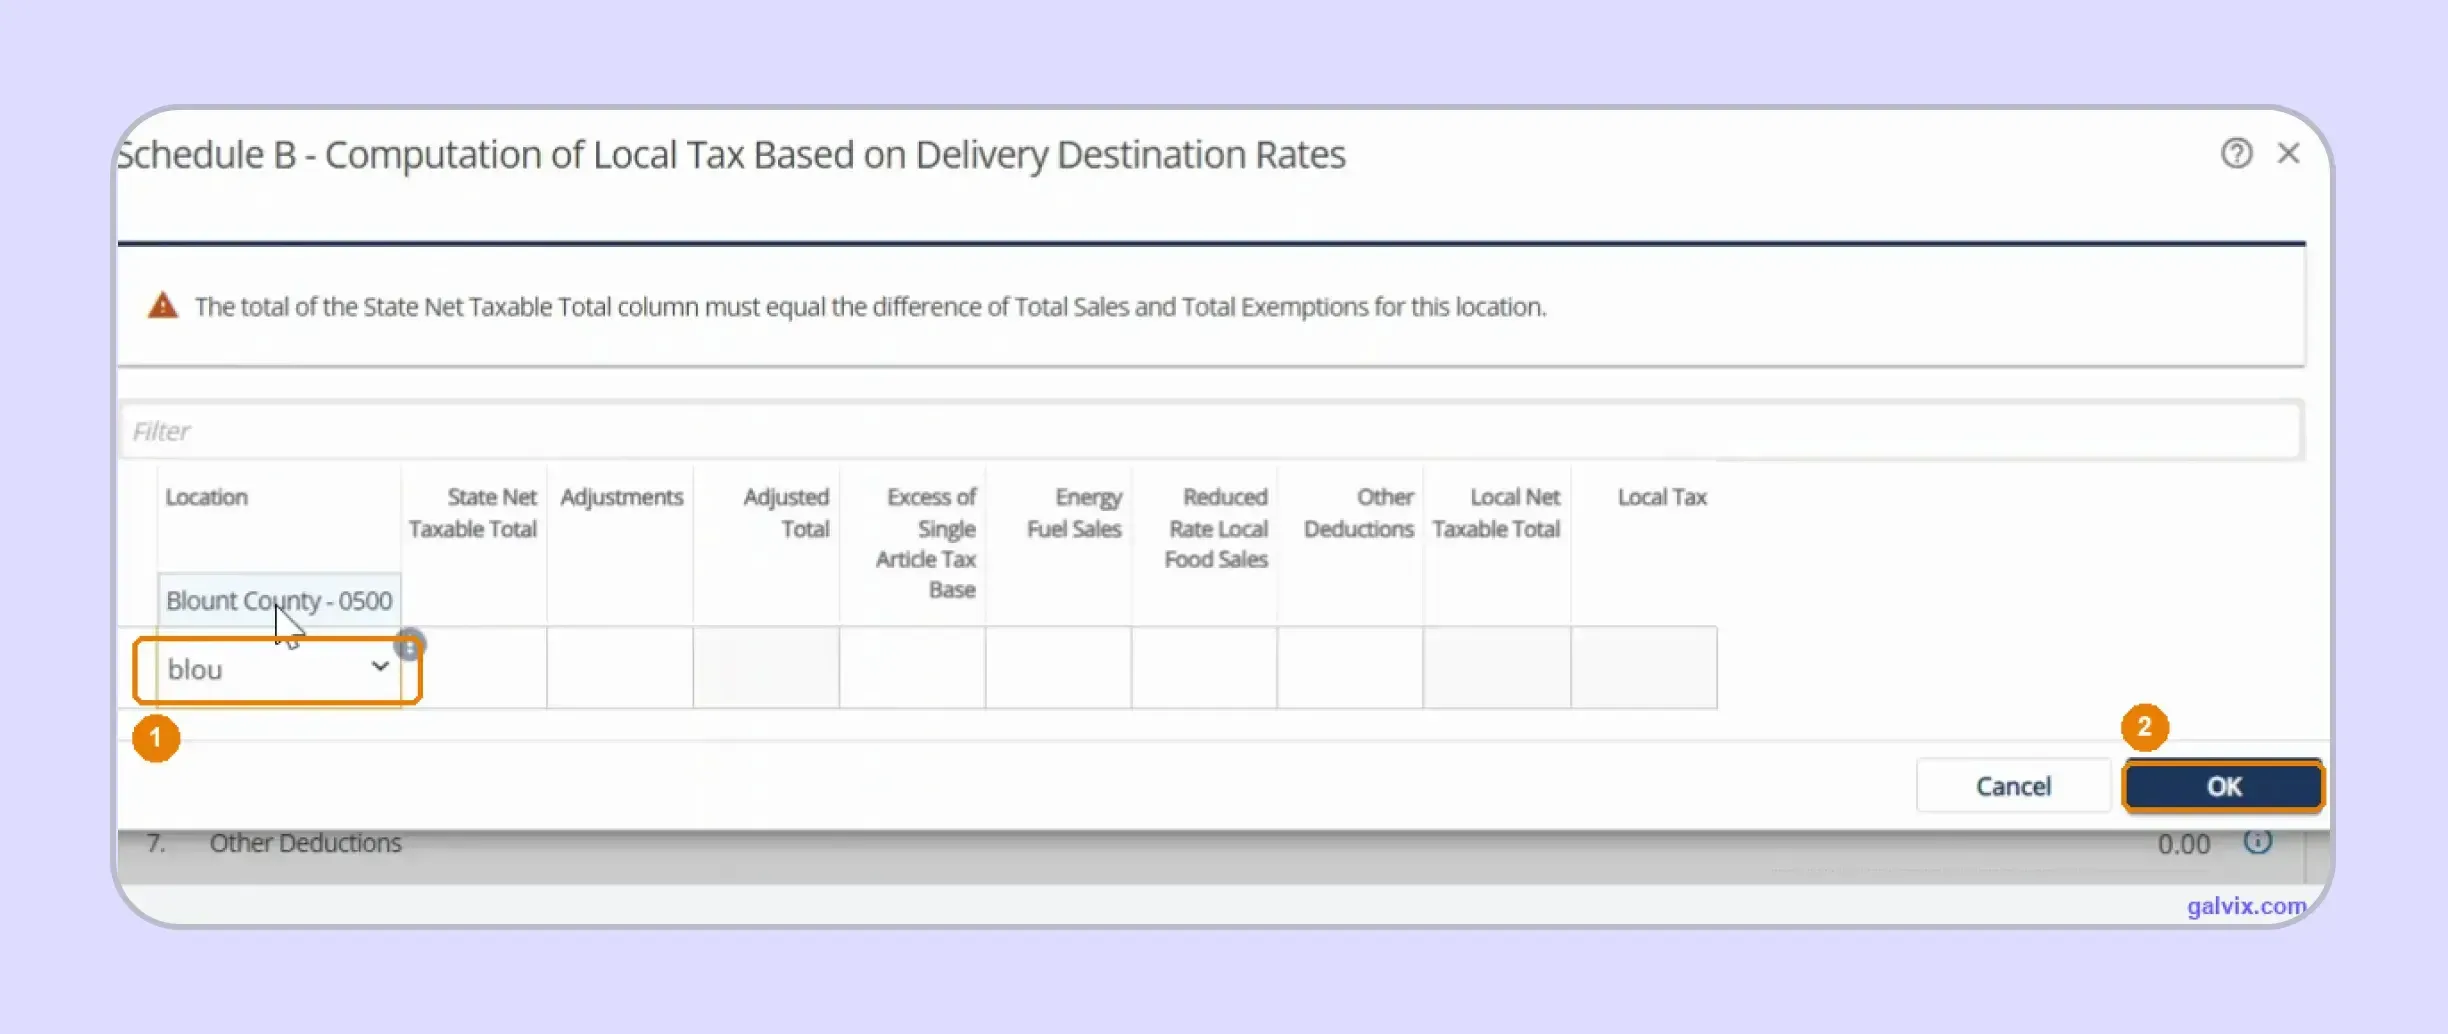Click the Local Tax column header
The height and width of the screenshot is (1034, 2448).
[1662, 497]
